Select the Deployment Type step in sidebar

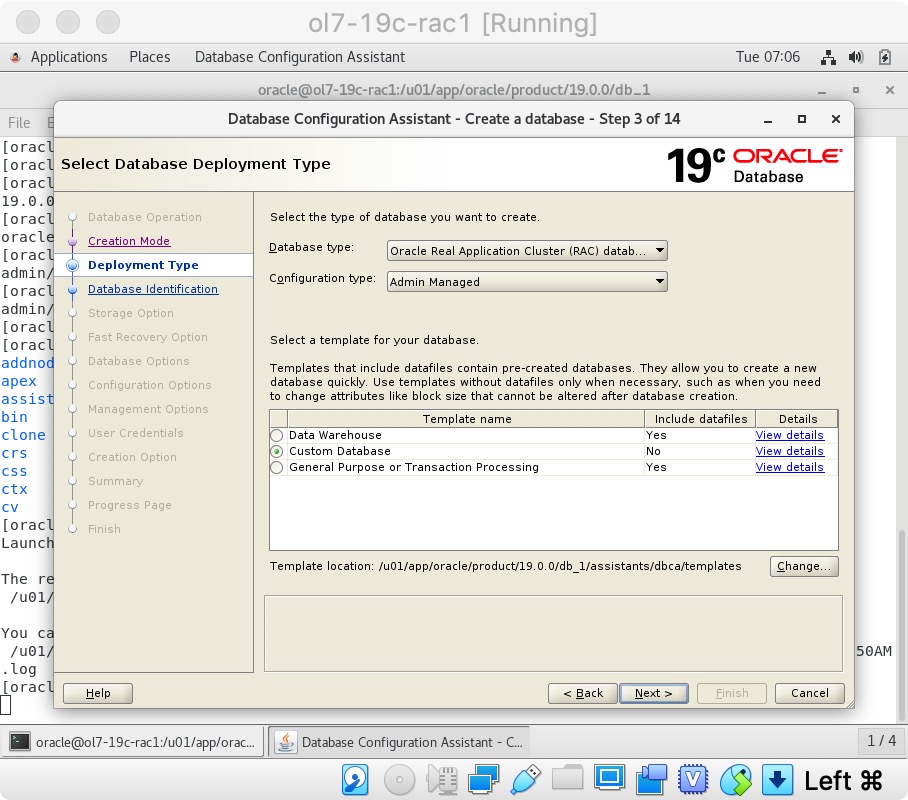(143, 265)
